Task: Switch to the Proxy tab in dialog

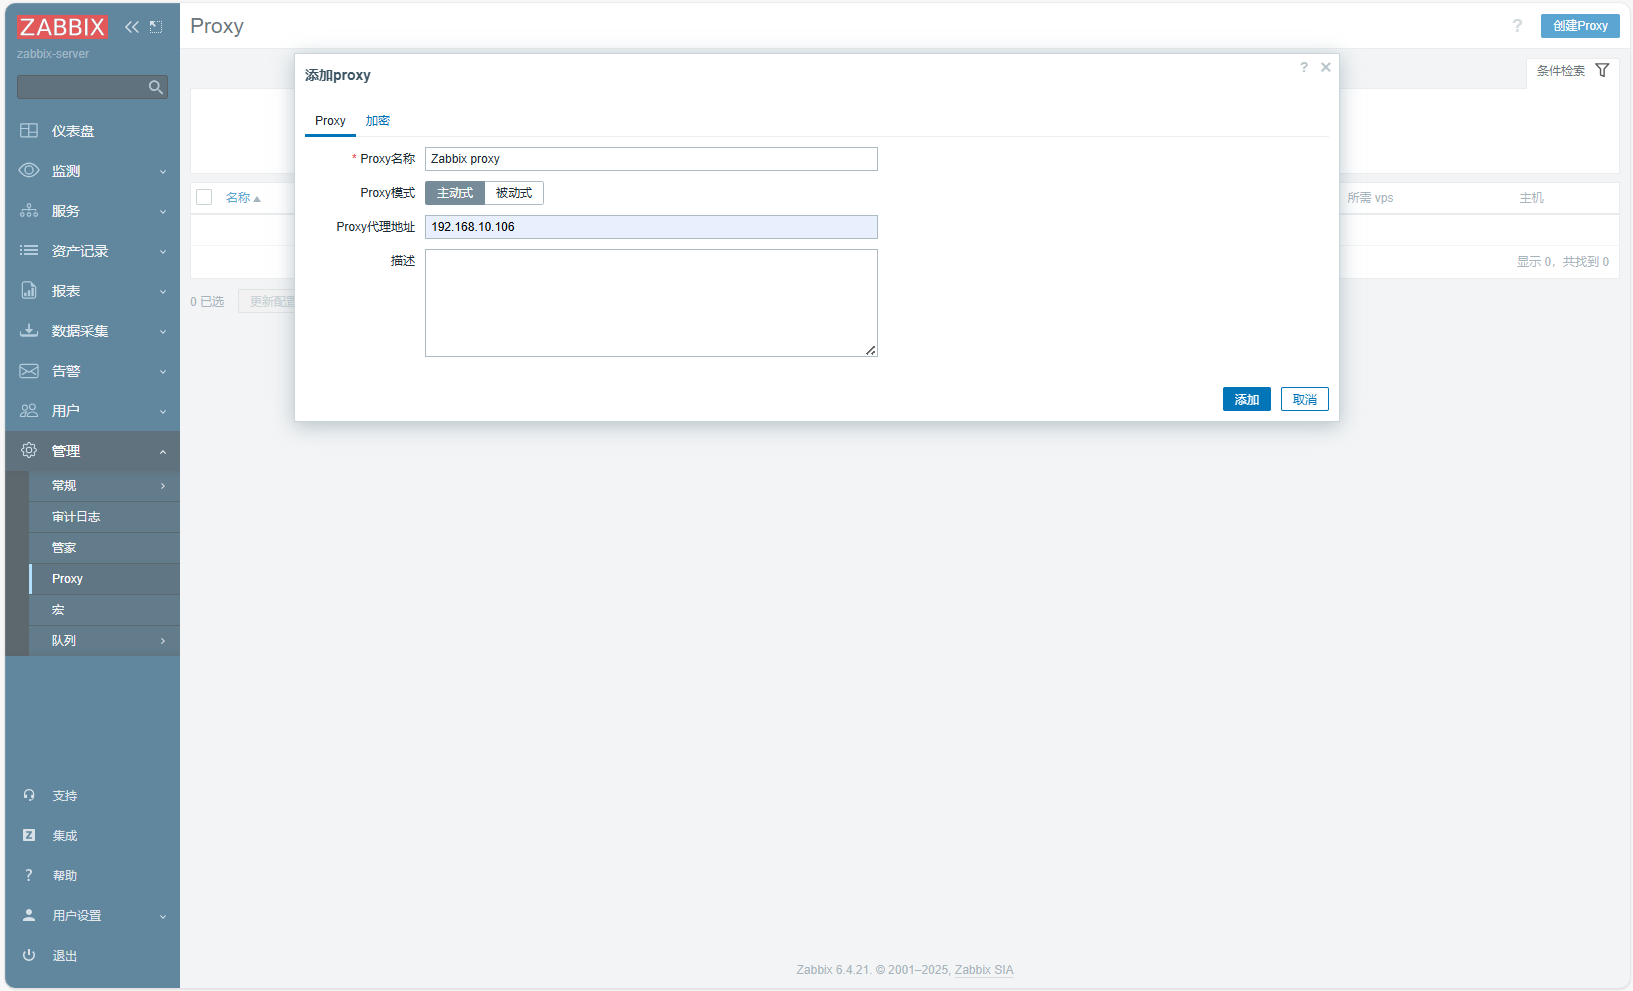Action: pos(330,121)
